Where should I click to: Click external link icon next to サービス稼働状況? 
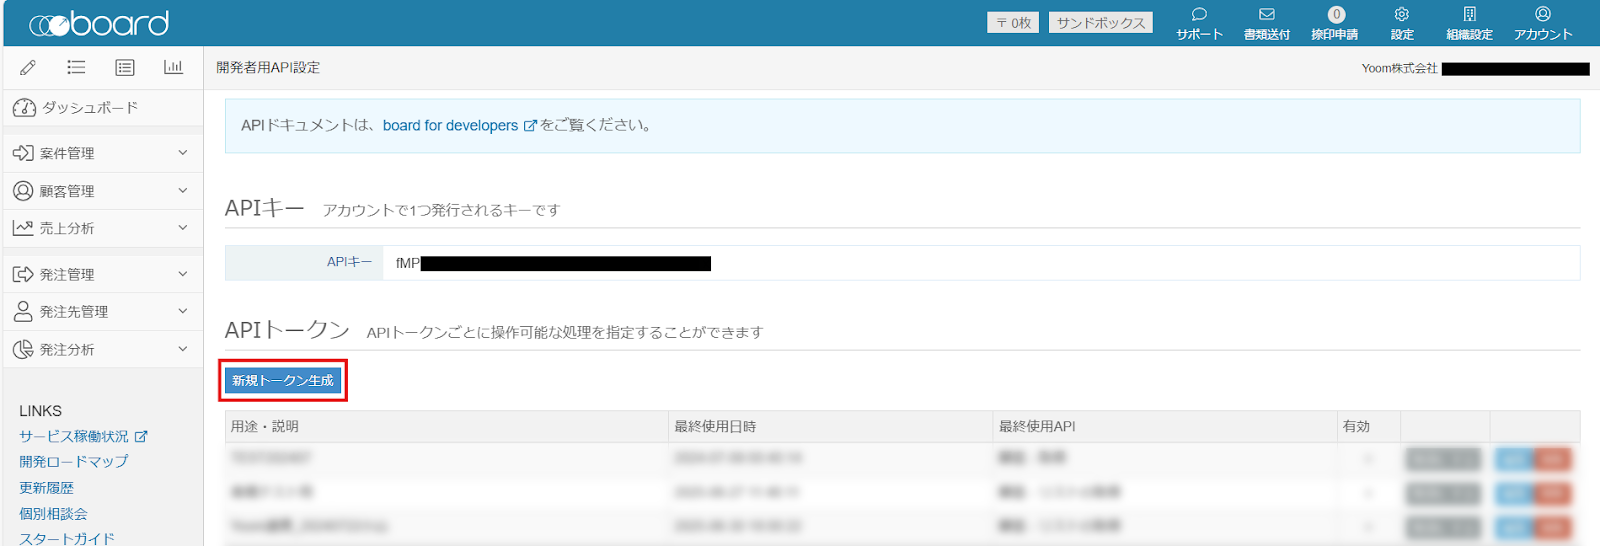141,437
